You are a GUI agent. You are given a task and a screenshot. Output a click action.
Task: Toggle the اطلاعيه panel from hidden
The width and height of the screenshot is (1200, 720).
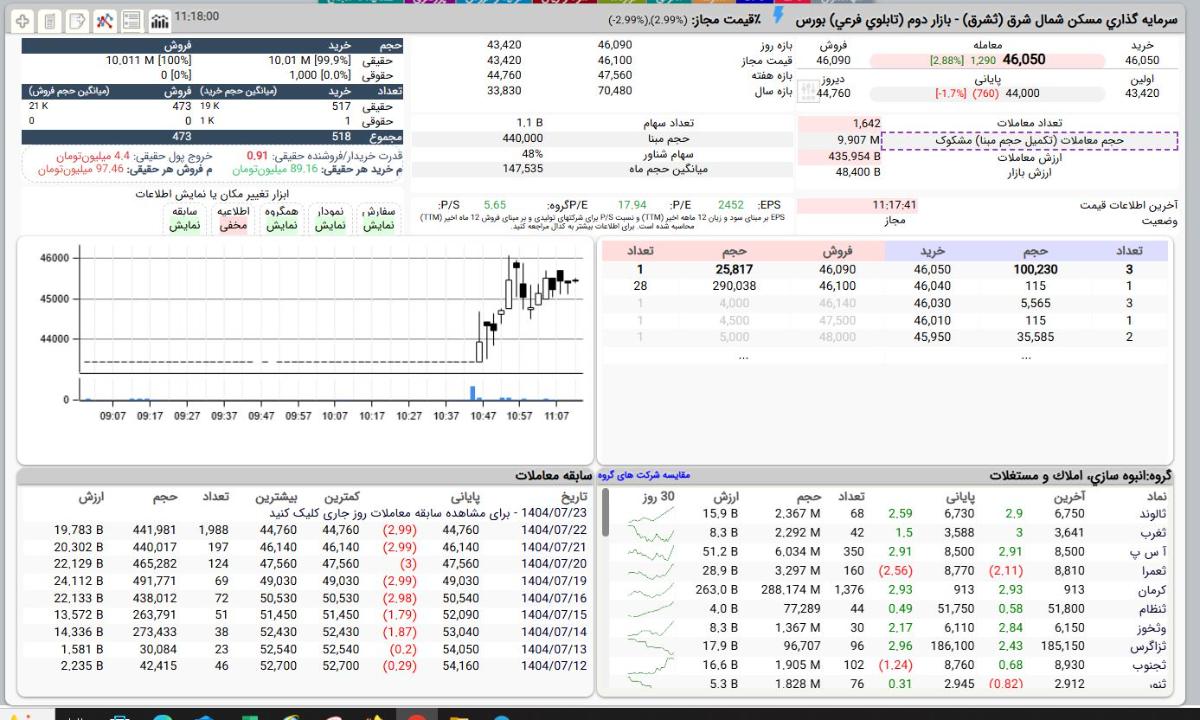233,219
